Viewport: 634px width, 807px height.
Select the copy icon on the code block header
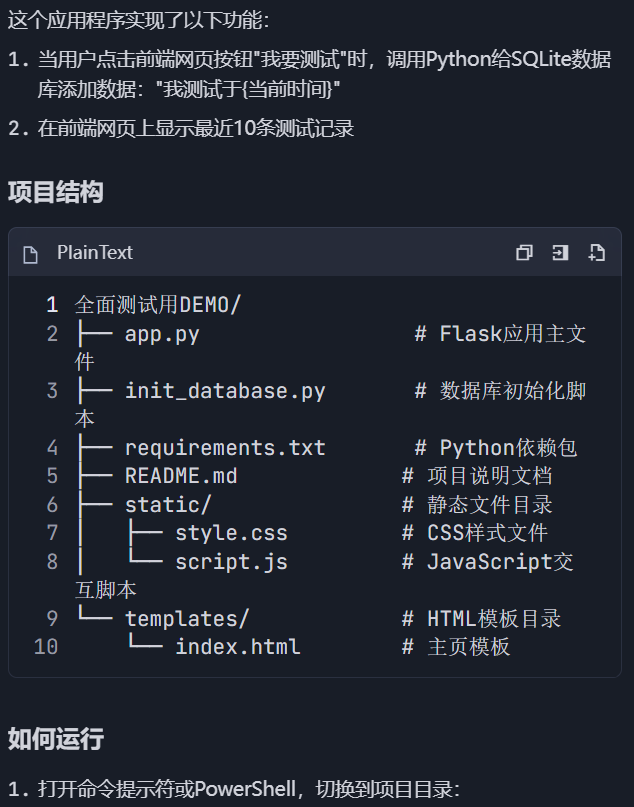[x=524, y=253]
